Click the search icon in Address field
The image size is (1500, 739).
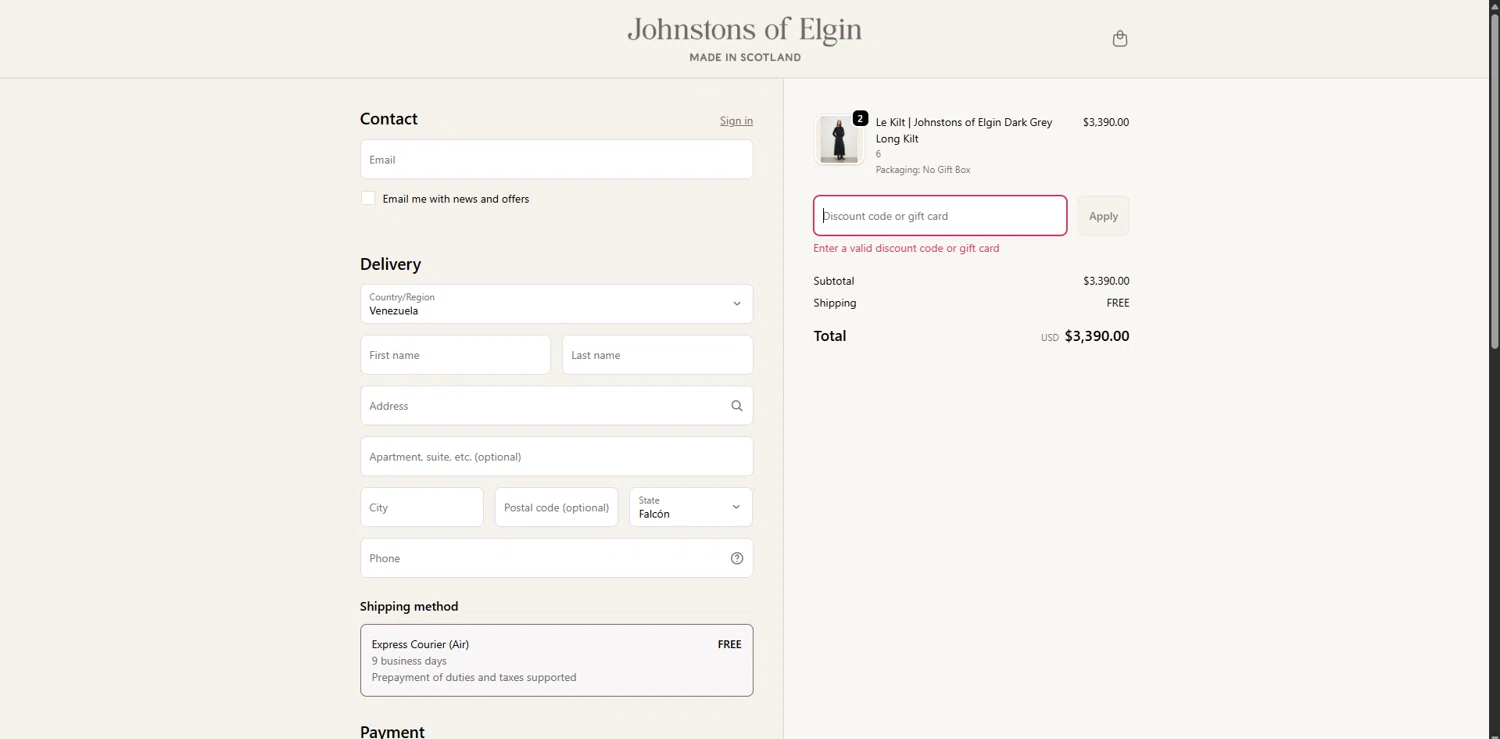[x=737, y=406]
